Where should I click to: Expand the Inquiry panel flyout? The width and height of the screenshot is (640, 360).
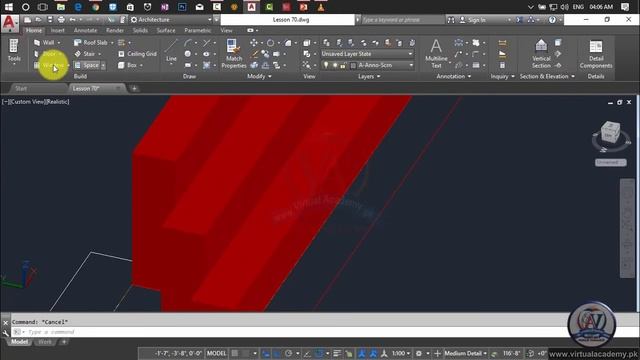coord(502,76)
